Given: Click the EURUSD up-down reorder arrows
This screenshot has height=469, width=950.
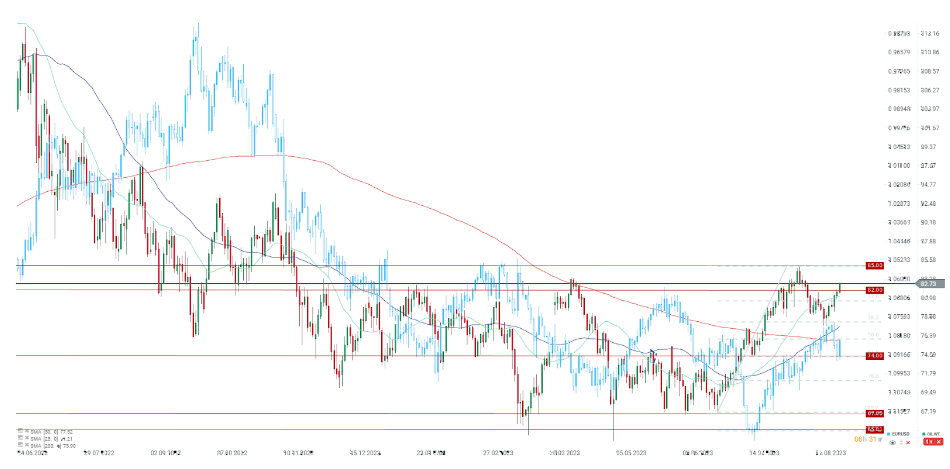Looking at the screenshot, I should click(x=902, y=442).
